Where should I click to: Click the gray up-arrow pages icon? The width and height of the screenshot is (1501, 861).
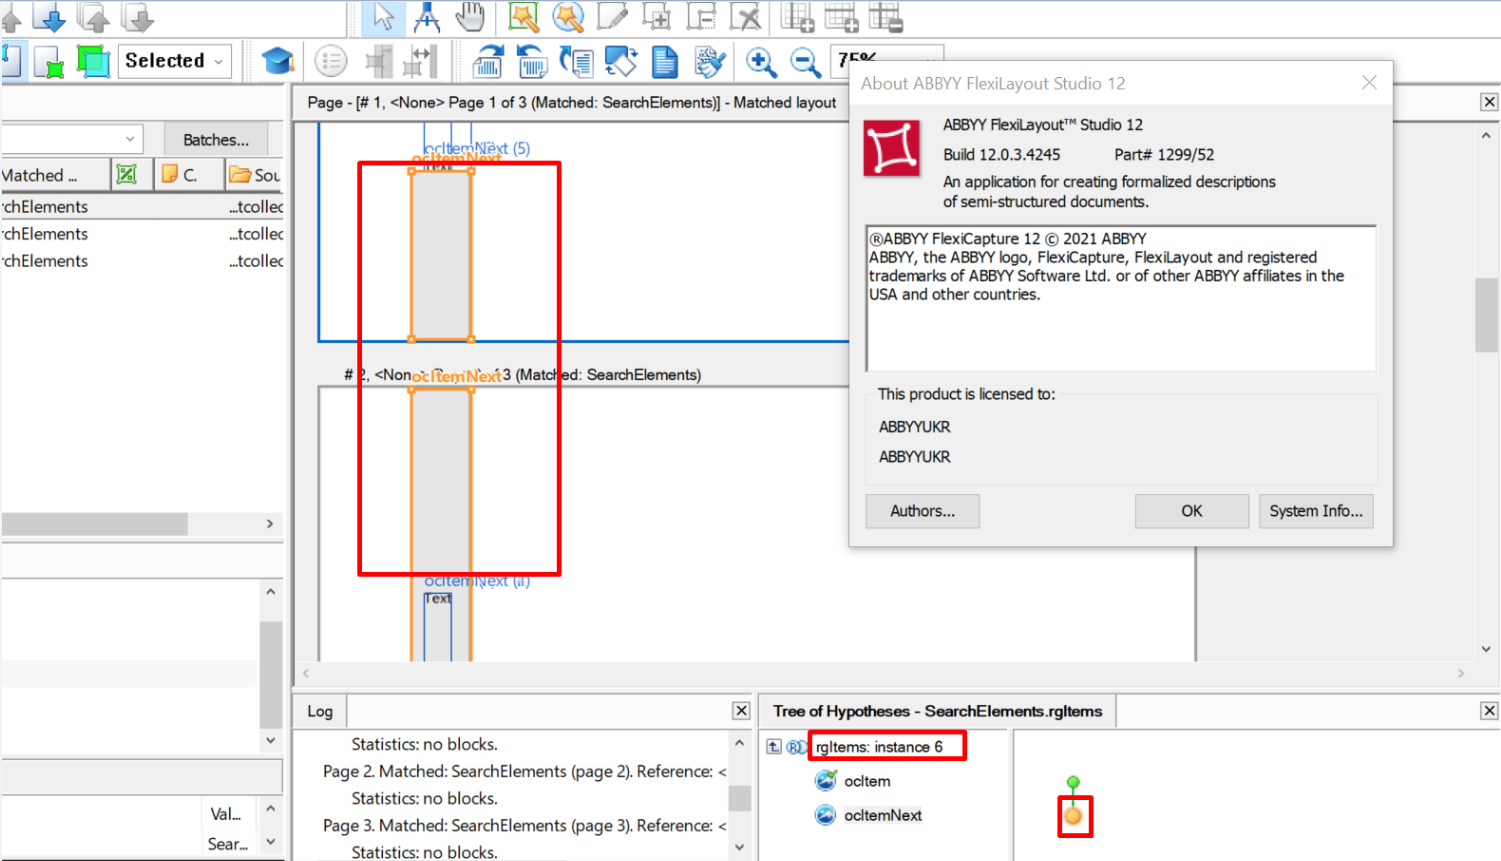pyautogui.click(x=93, y=17)
